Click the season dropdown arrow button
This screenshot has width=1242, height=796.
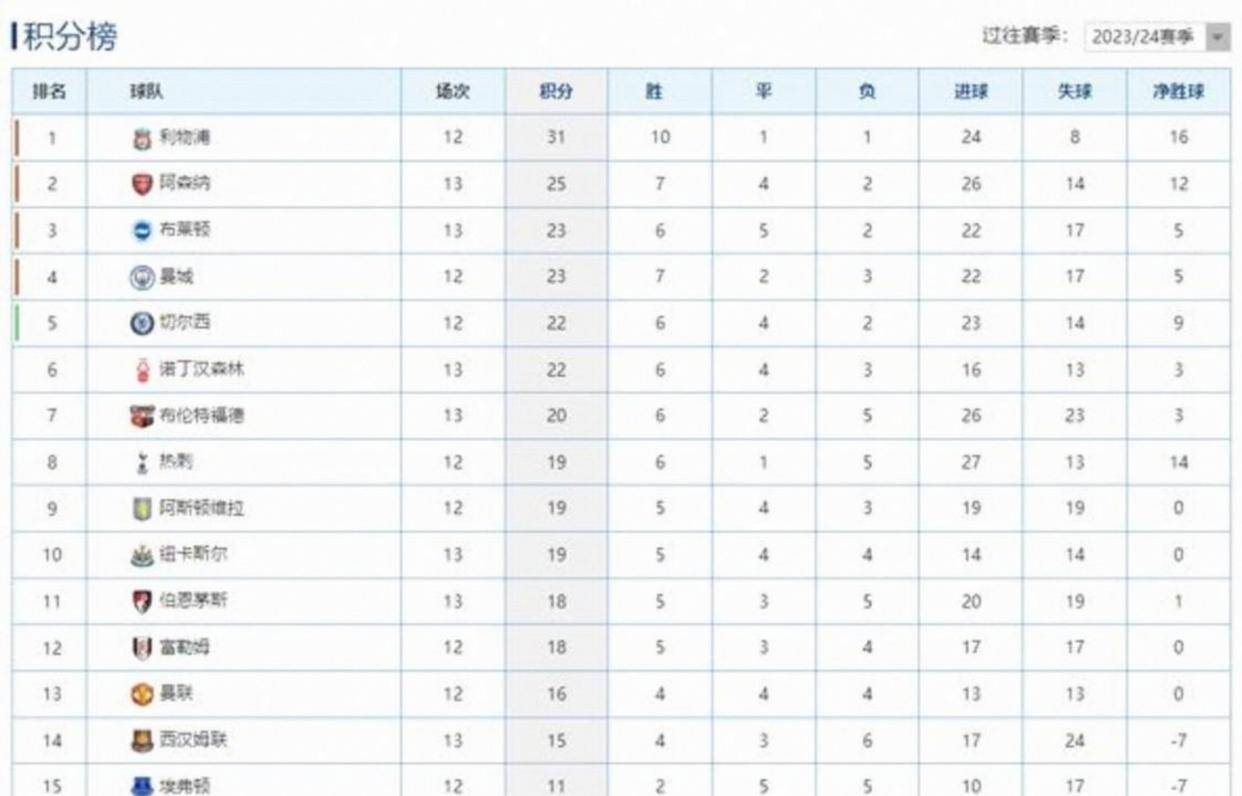tap(1217, 37)
